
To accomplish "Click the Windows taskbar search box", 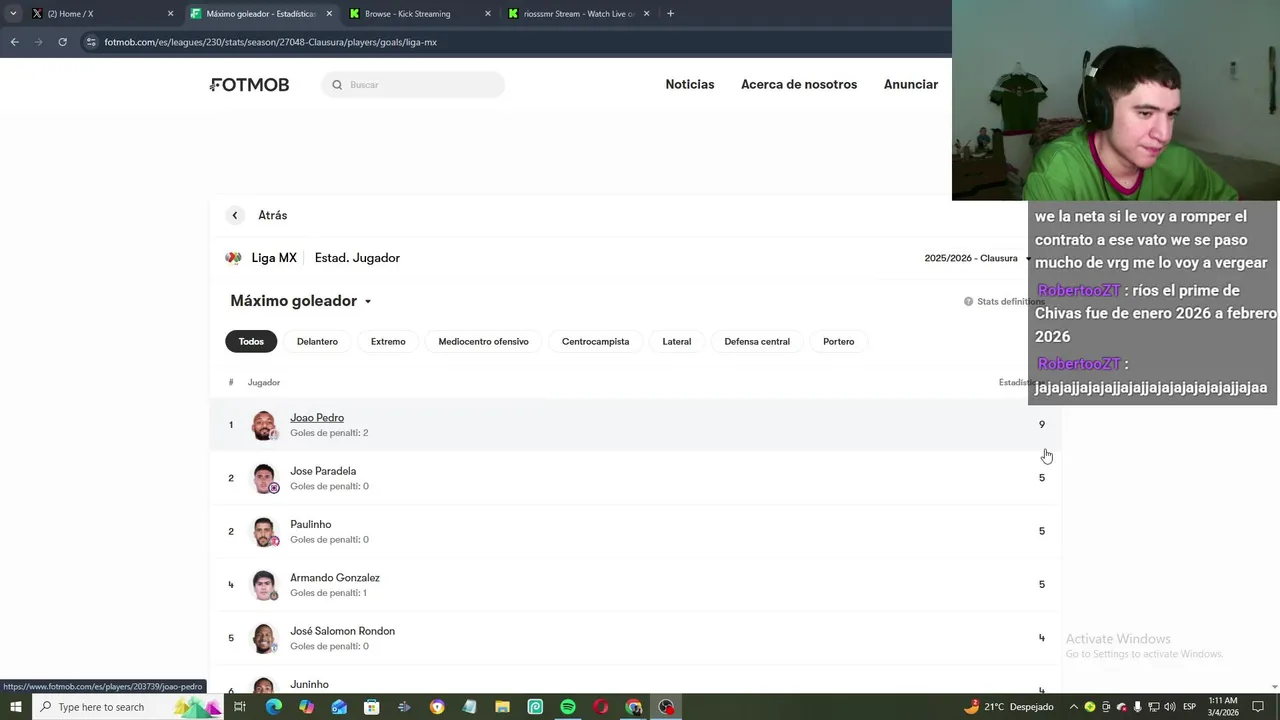I will (x=128, y=707).
